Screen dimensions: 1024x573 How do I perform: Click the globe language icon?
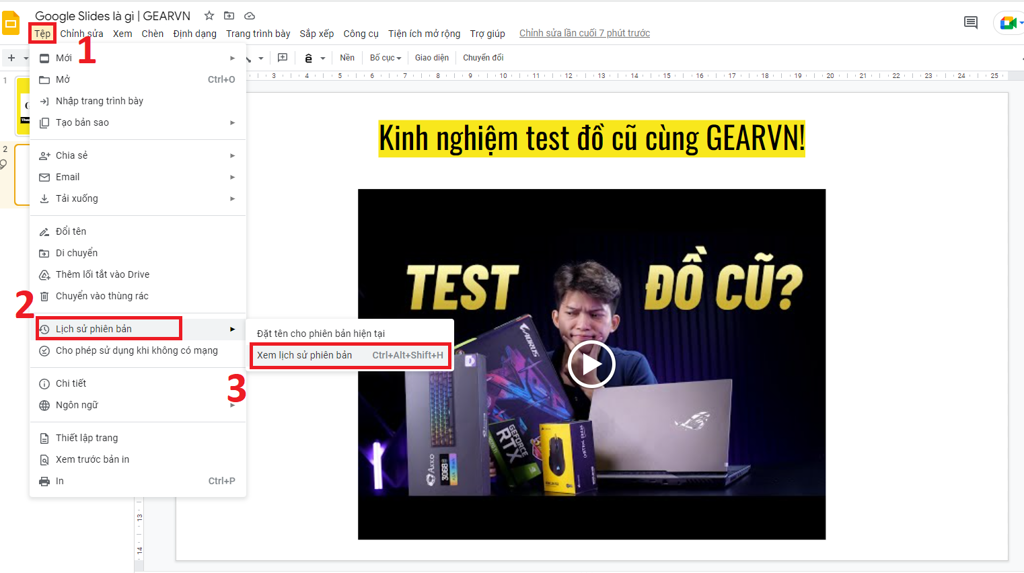pos(44,405)
